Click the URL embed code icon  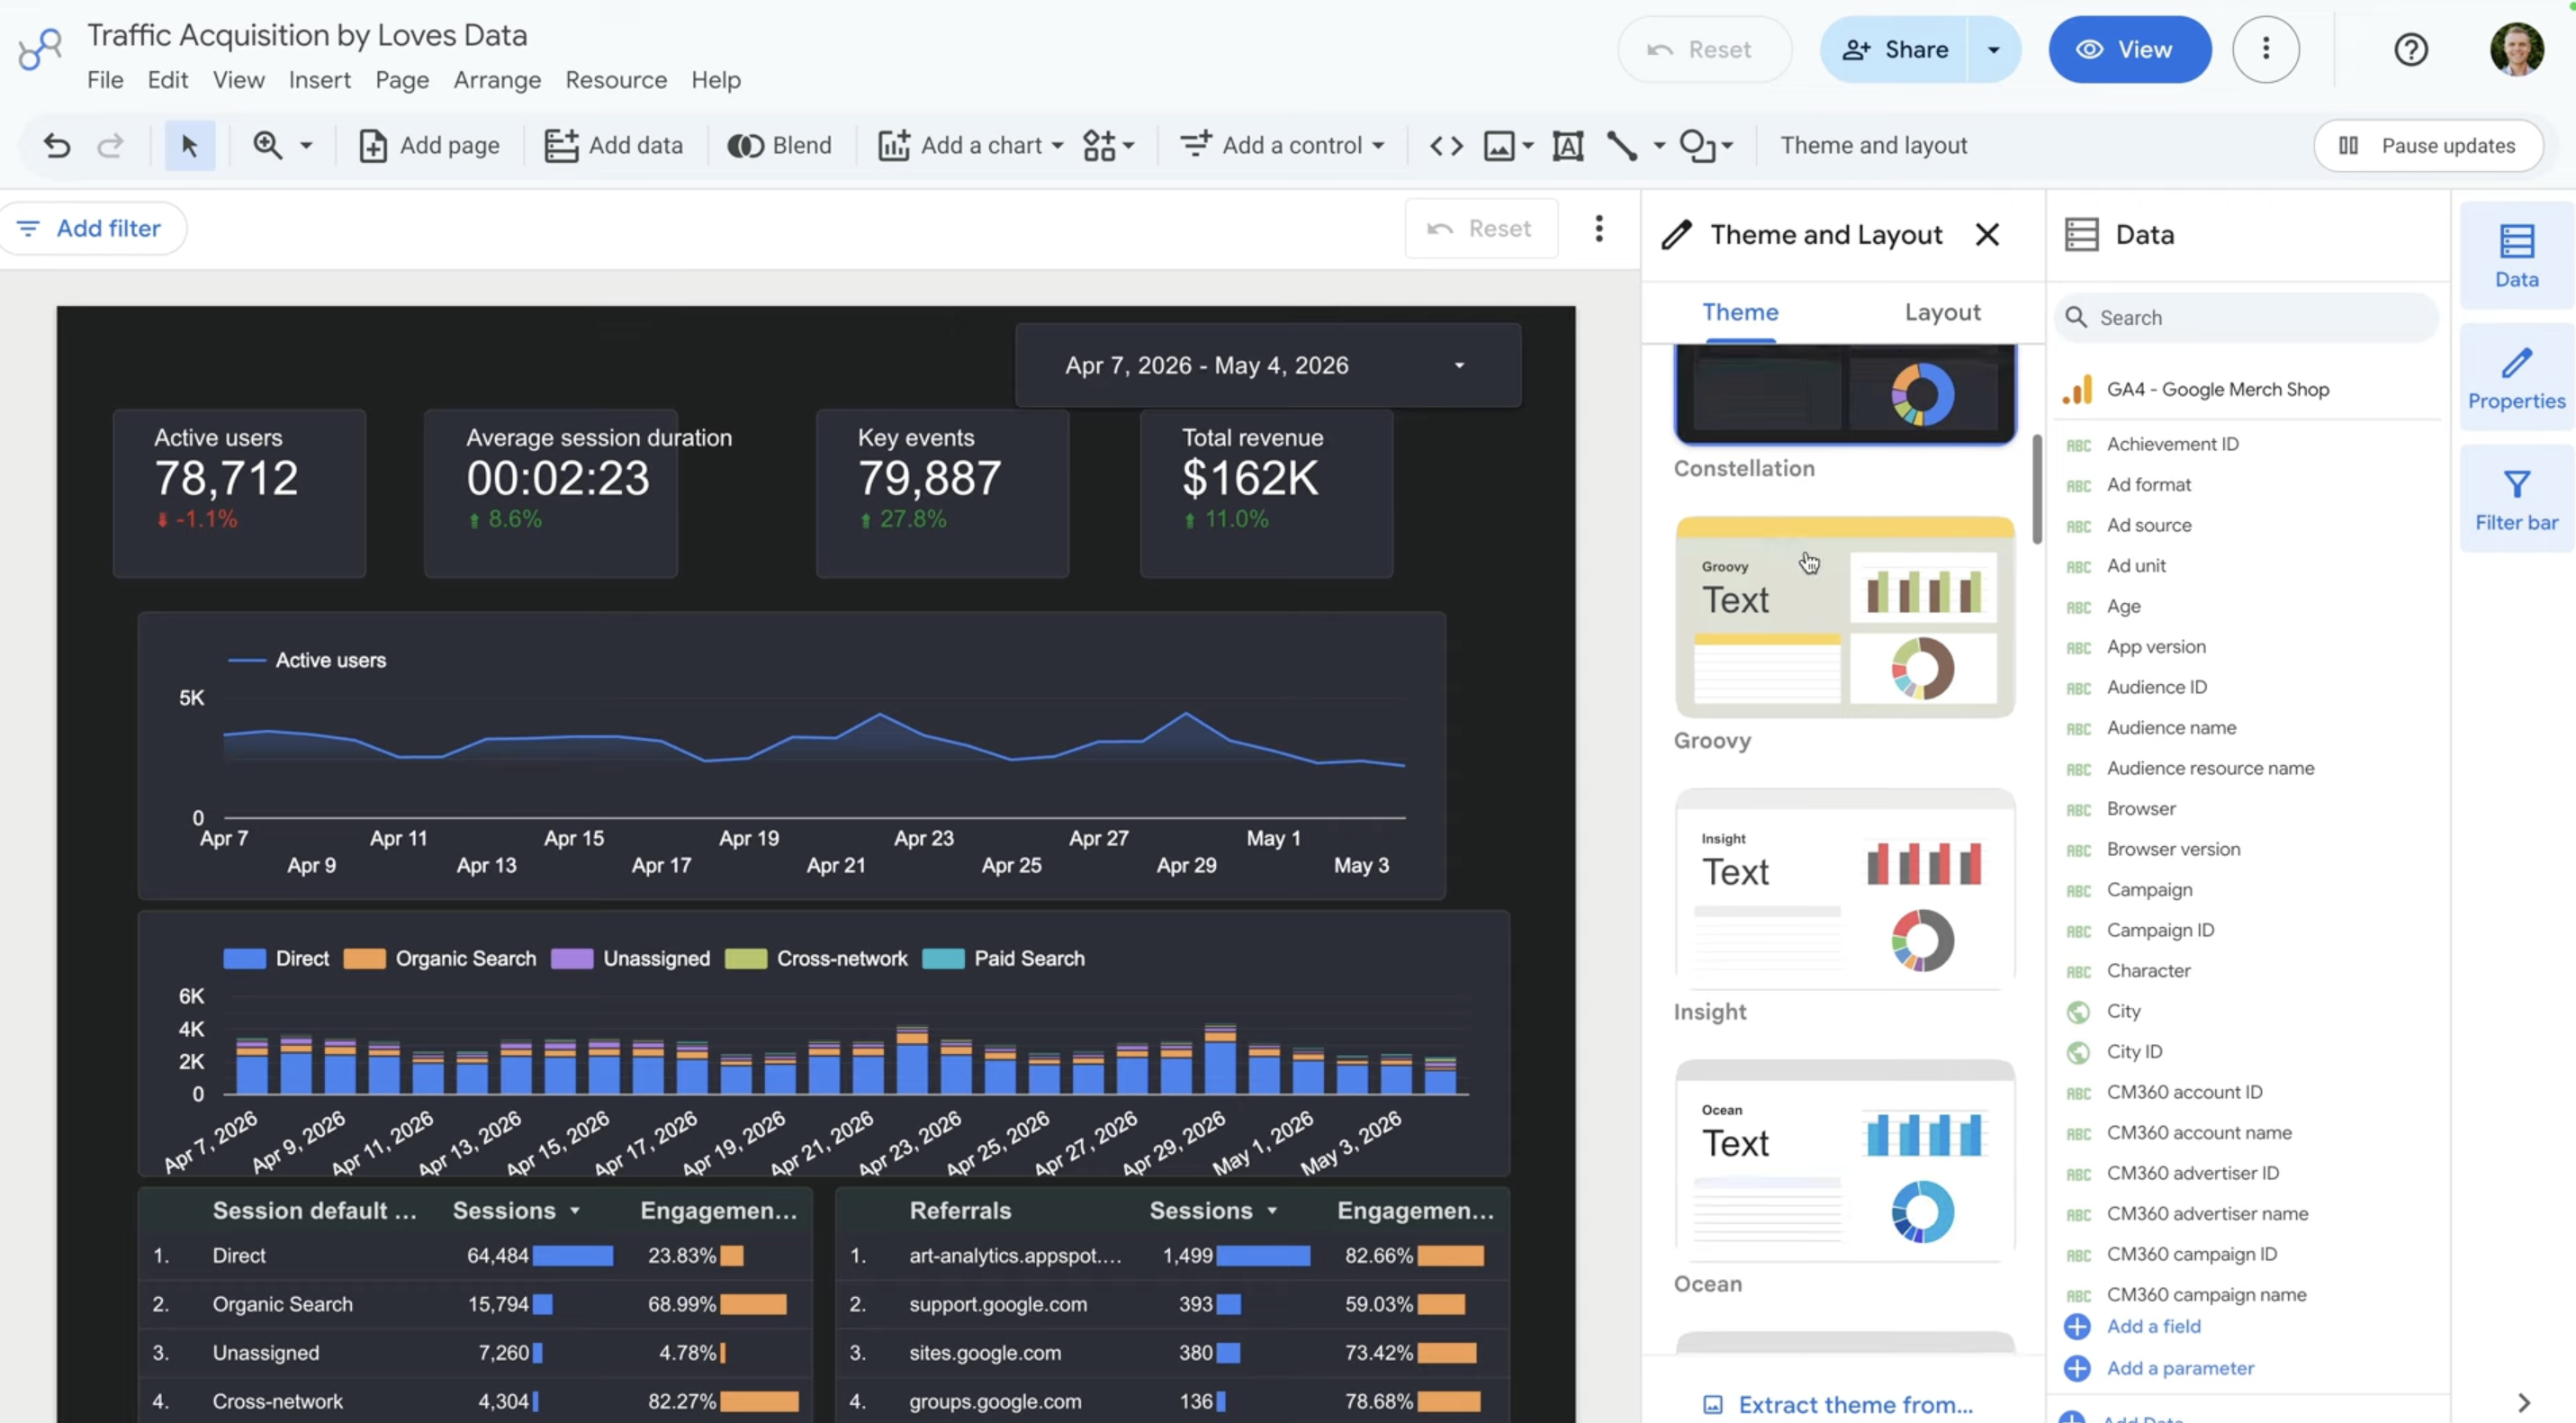tap(1446, 146)
